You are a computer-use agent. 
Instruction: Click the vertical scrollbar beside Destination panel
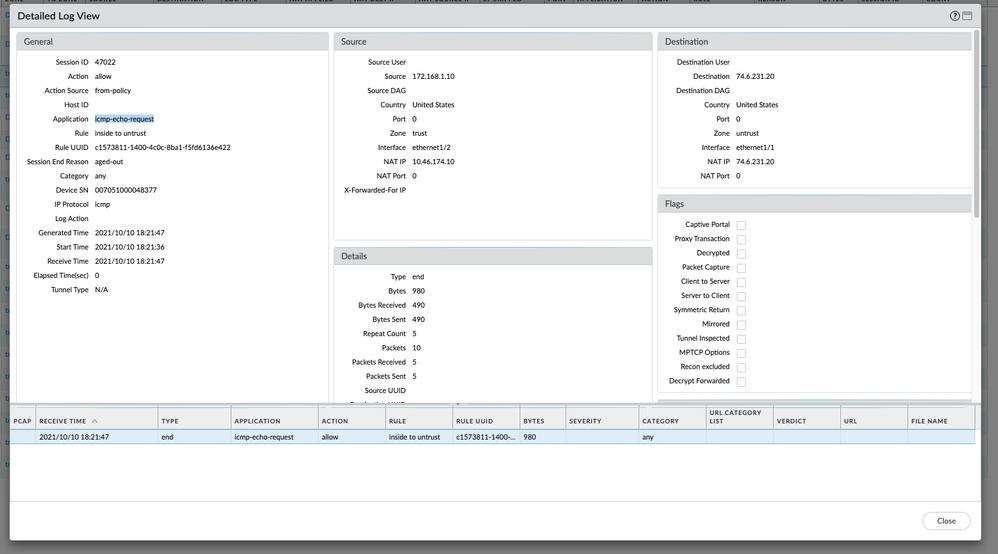[976, 120]
